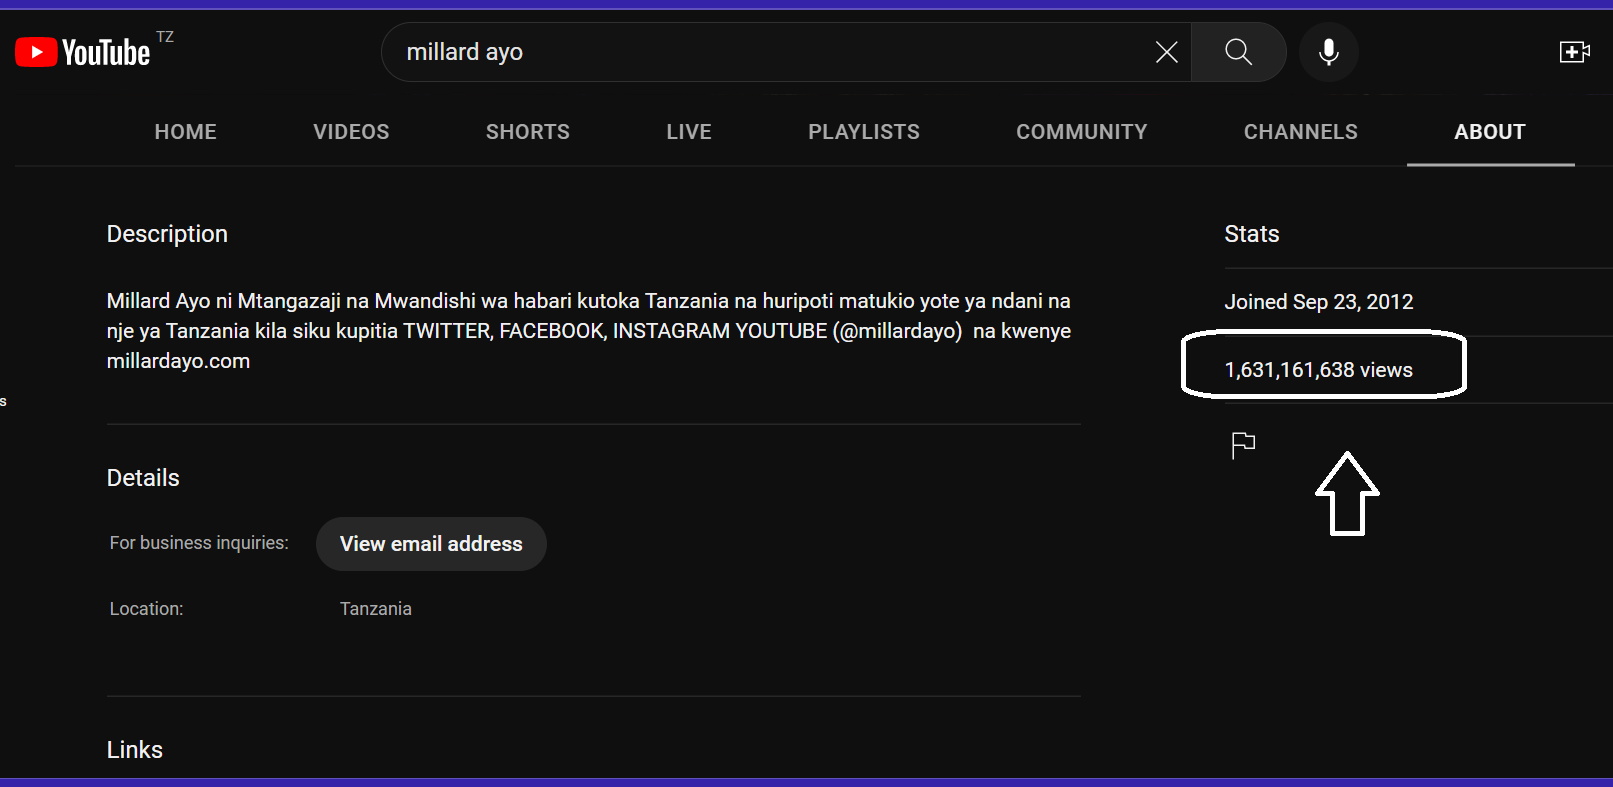Switch to the HOME tab

[186, 132]
